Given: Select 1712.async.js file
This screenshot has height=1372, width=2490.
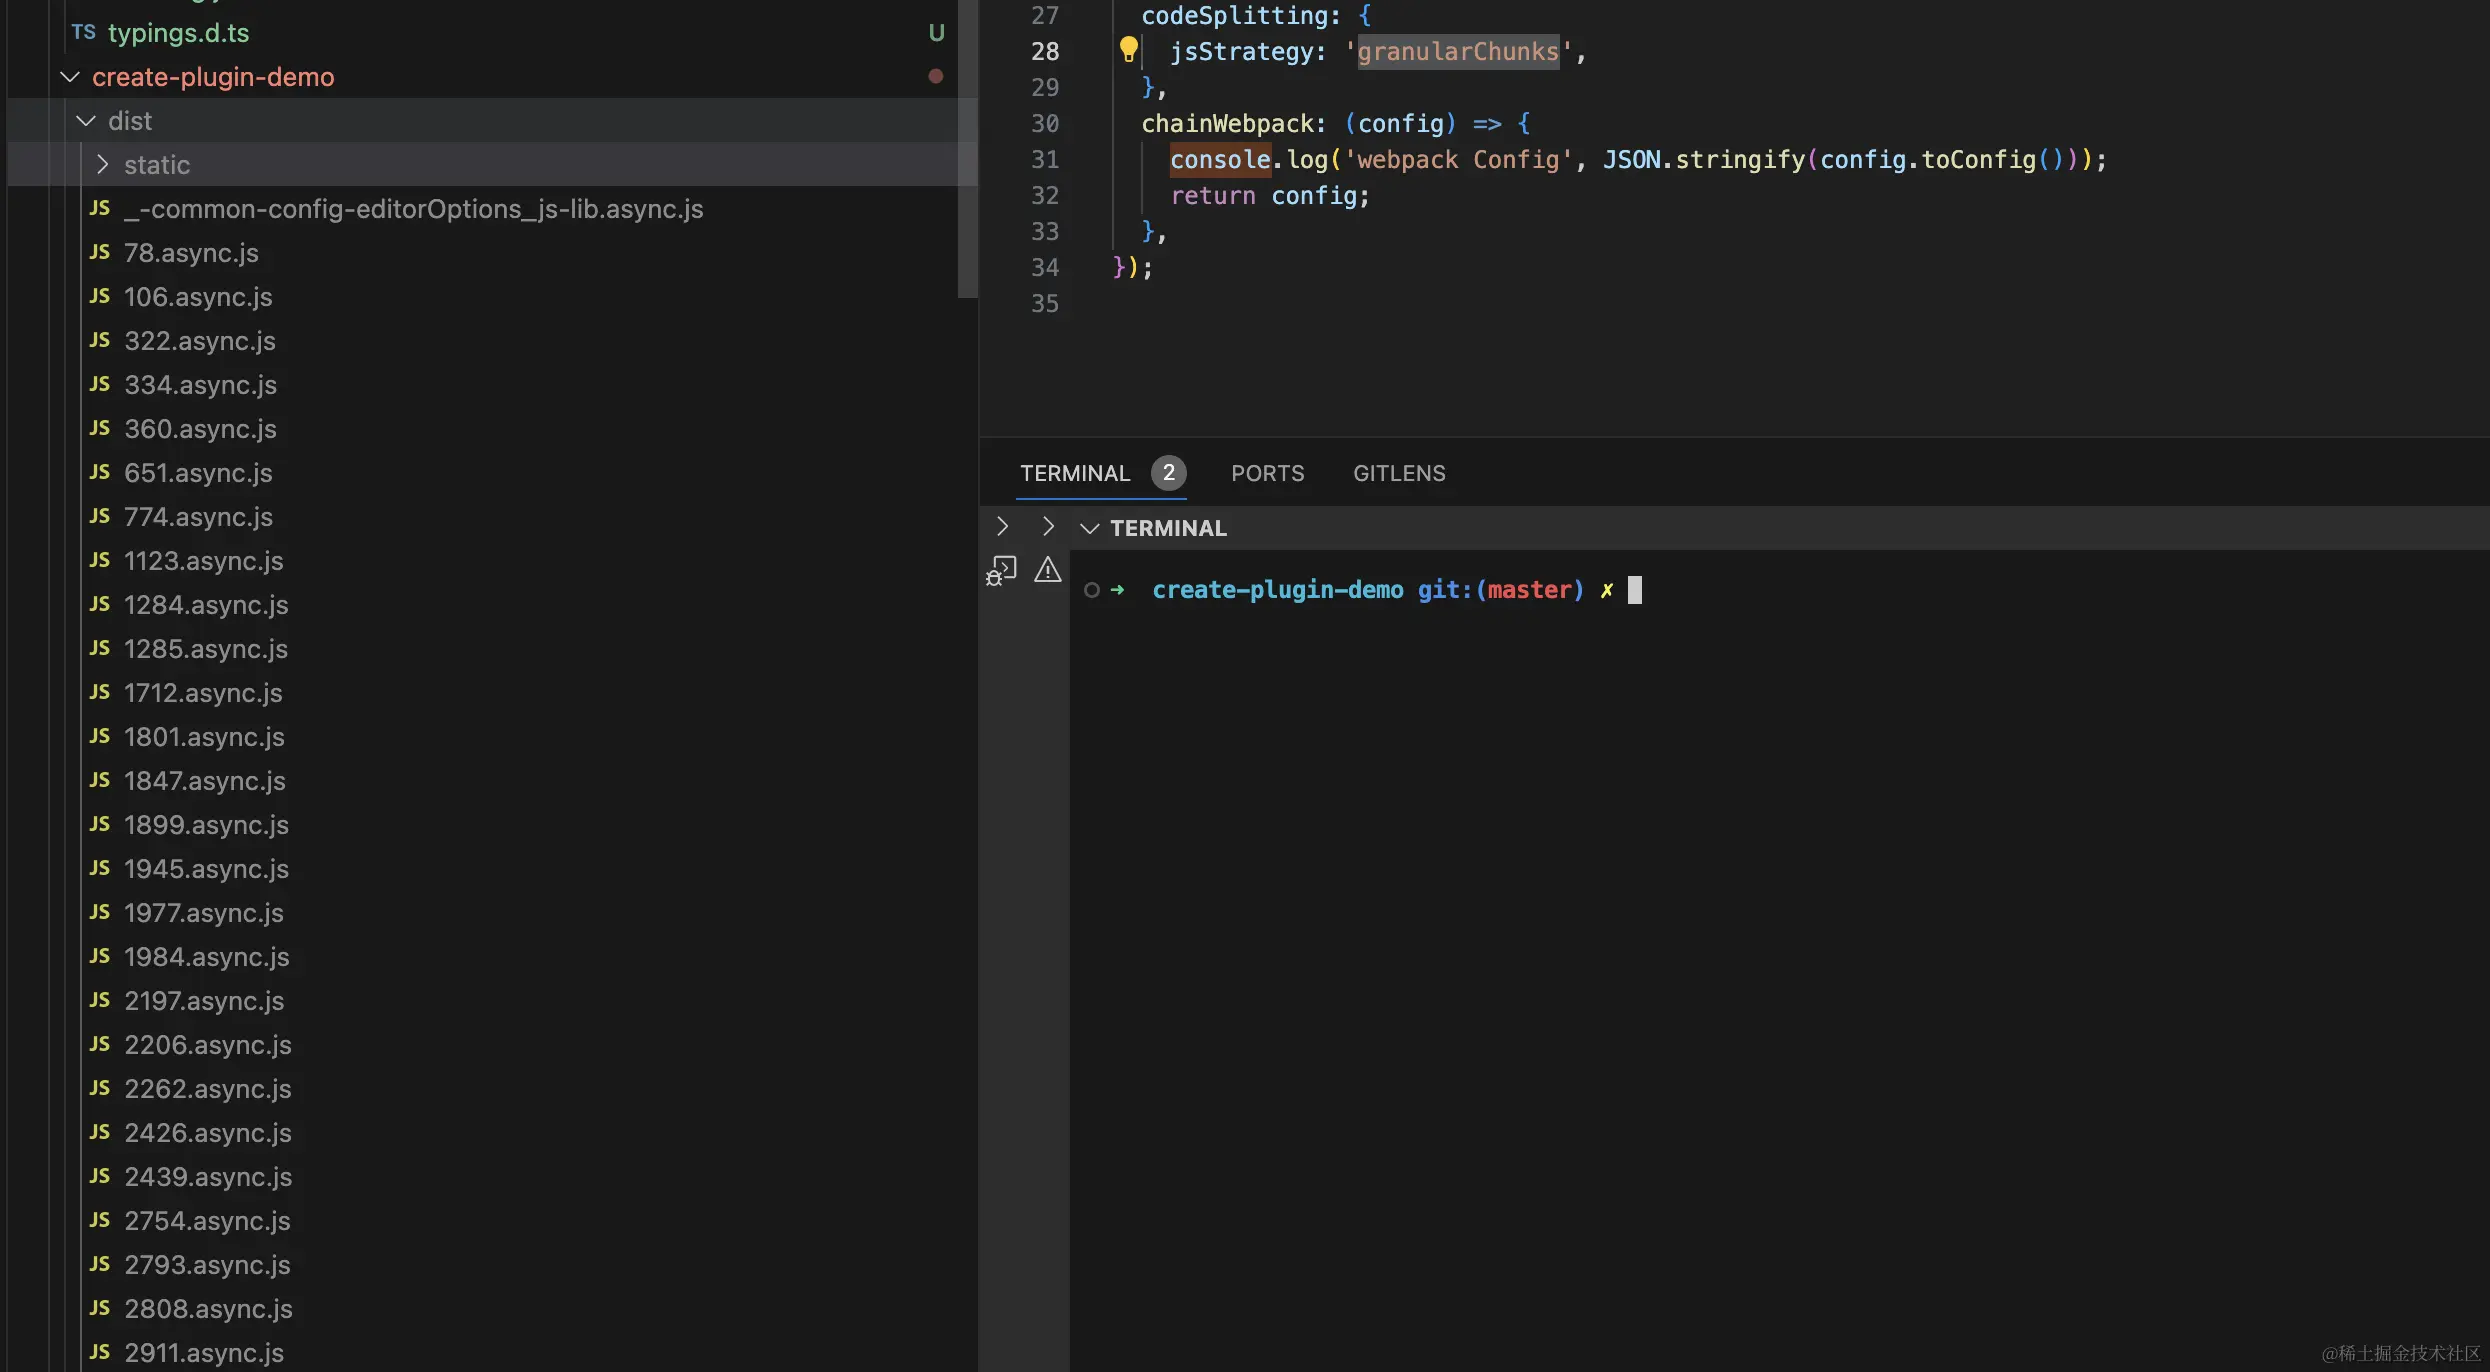Looking at the screenshot, I should pyautogui.click(x=203, y=693).
